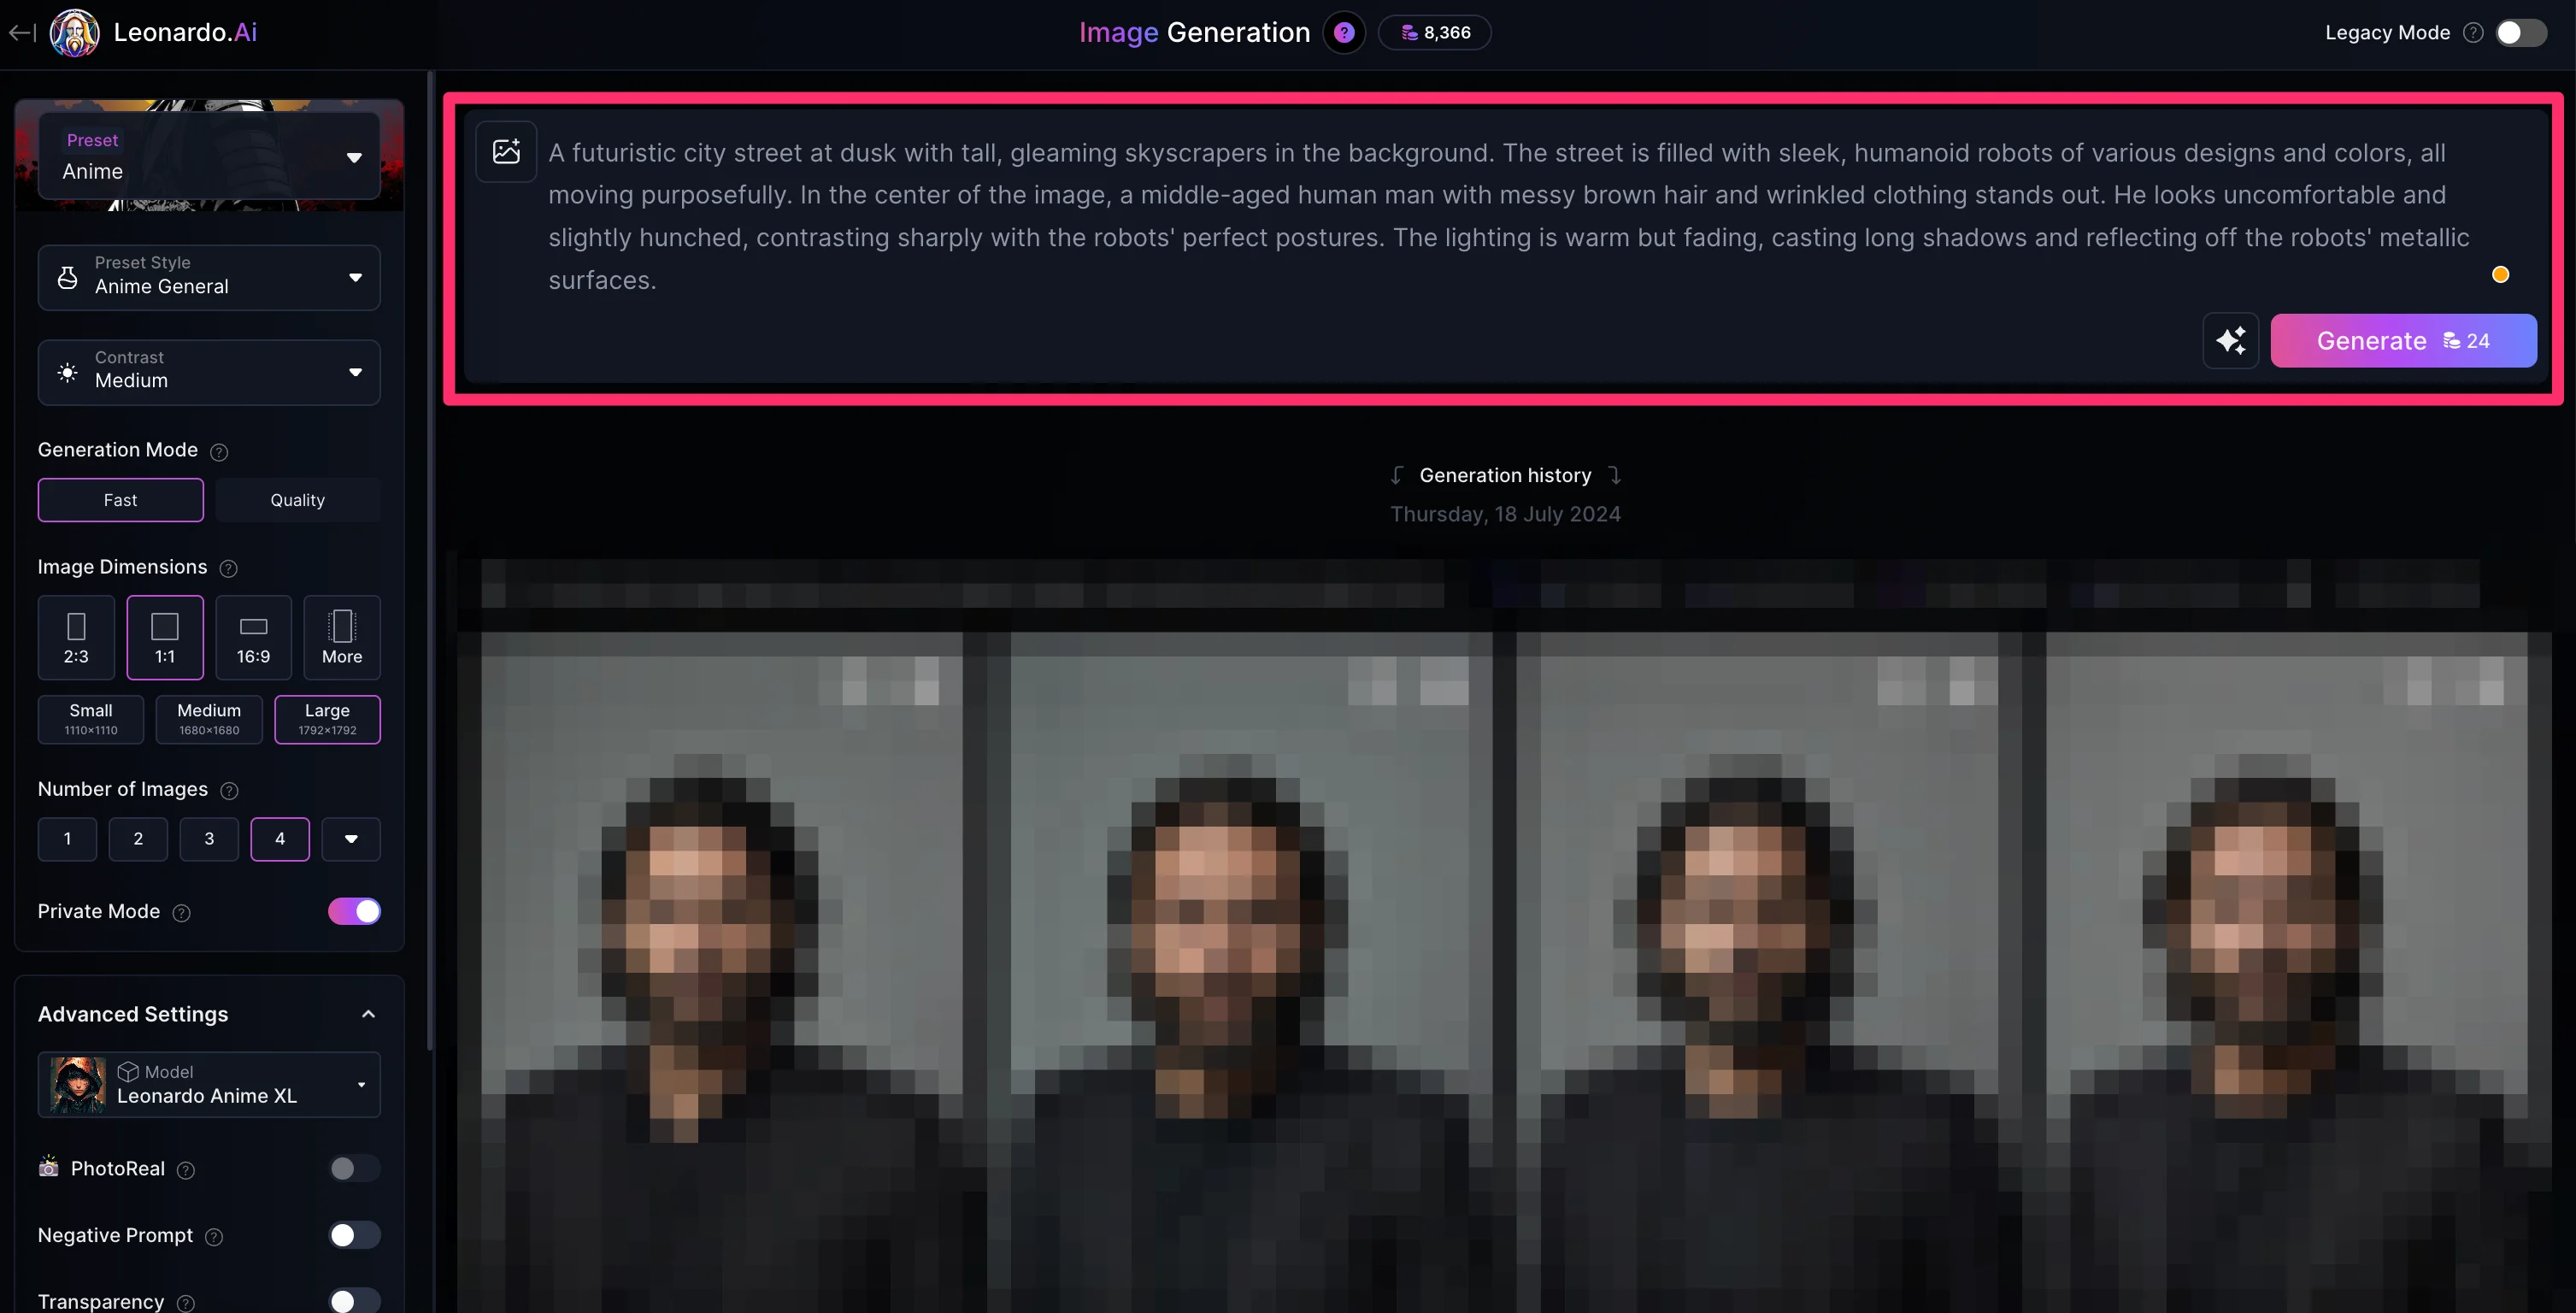Collapse the Advanced Settings section
Viewport: 2576px width, 1313px height.
[368, 1014]
